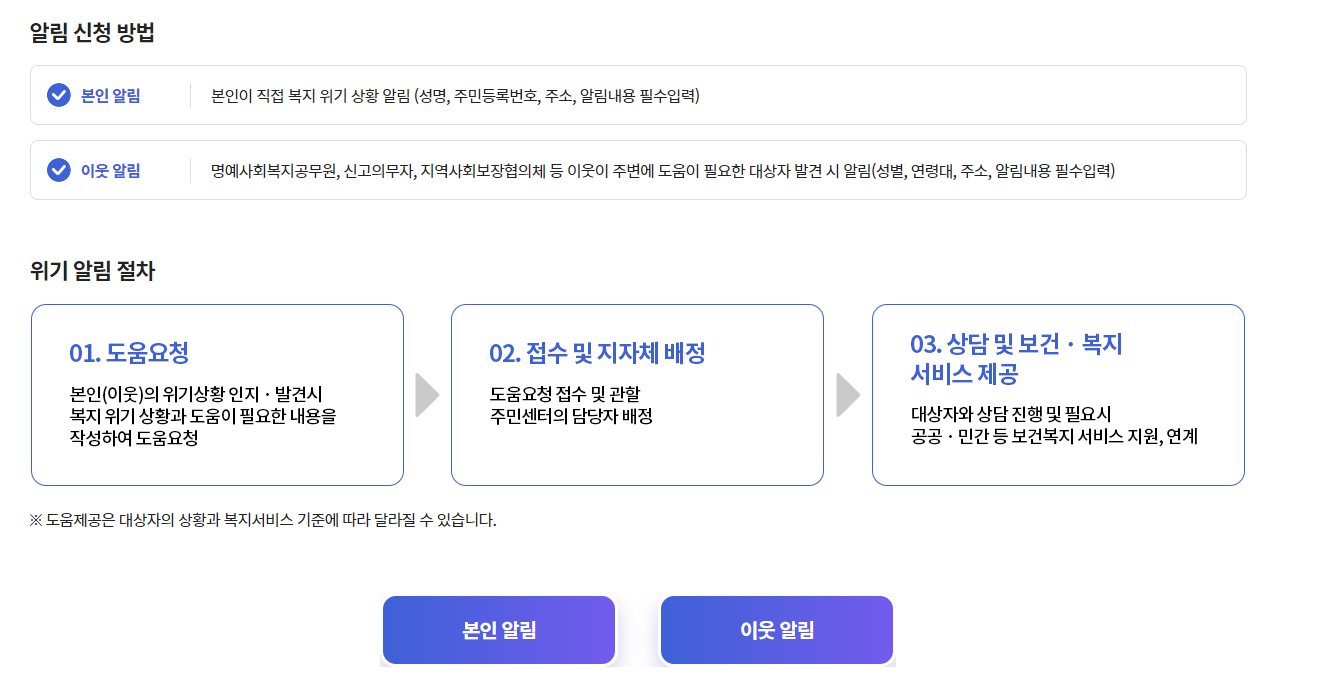Select the 이웃 알림 method row
The height and width of the screenshot is (688, 1327).
click(640, 170)
